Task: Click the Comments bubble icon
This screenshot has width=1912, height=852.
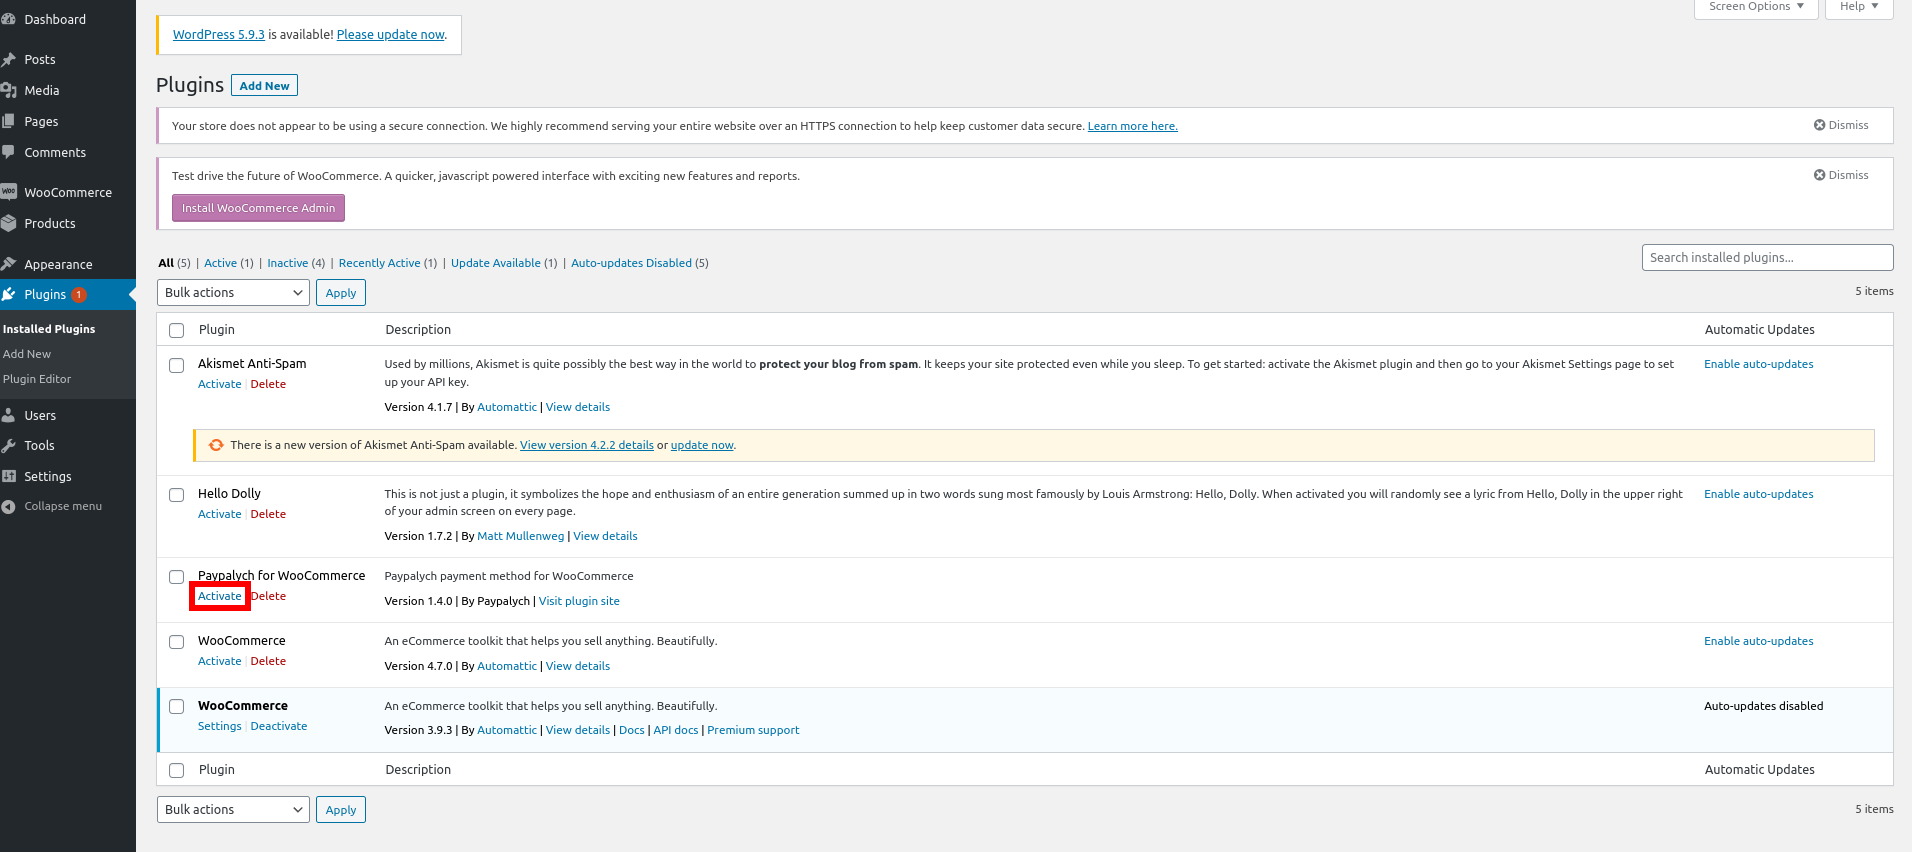Action: click(8, 152)
